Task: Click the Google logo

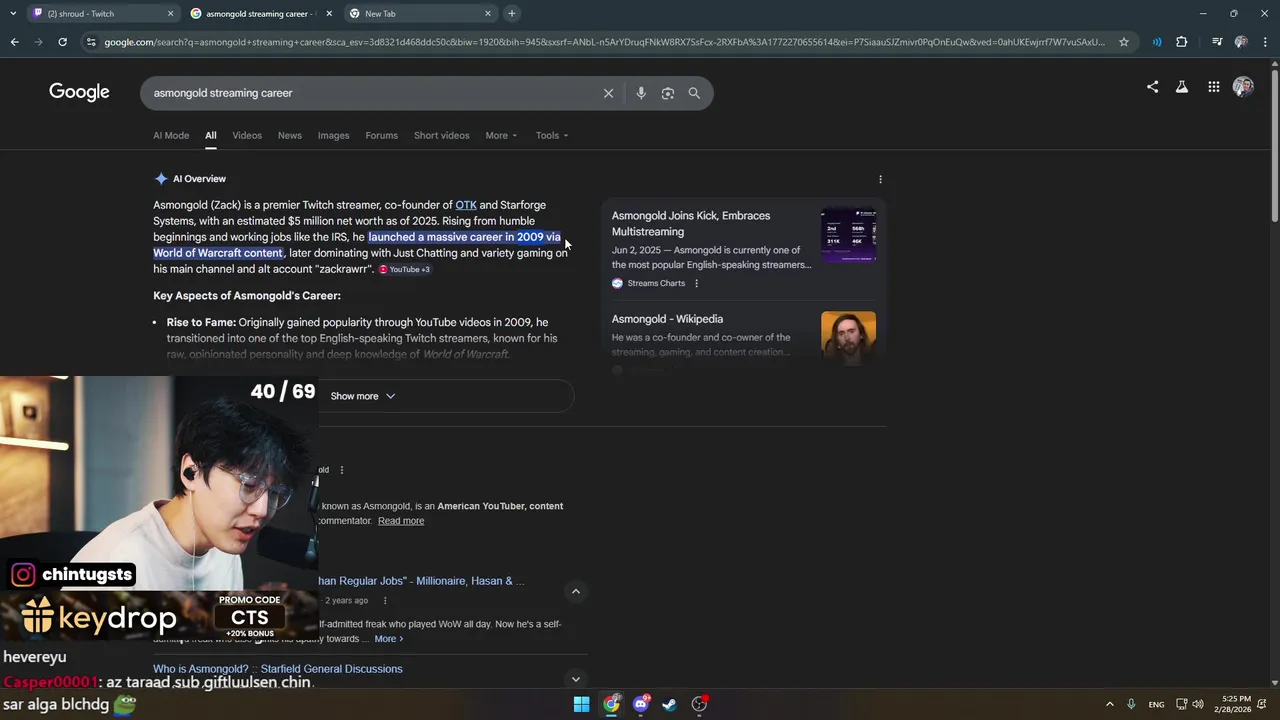Action: (79, 92)
